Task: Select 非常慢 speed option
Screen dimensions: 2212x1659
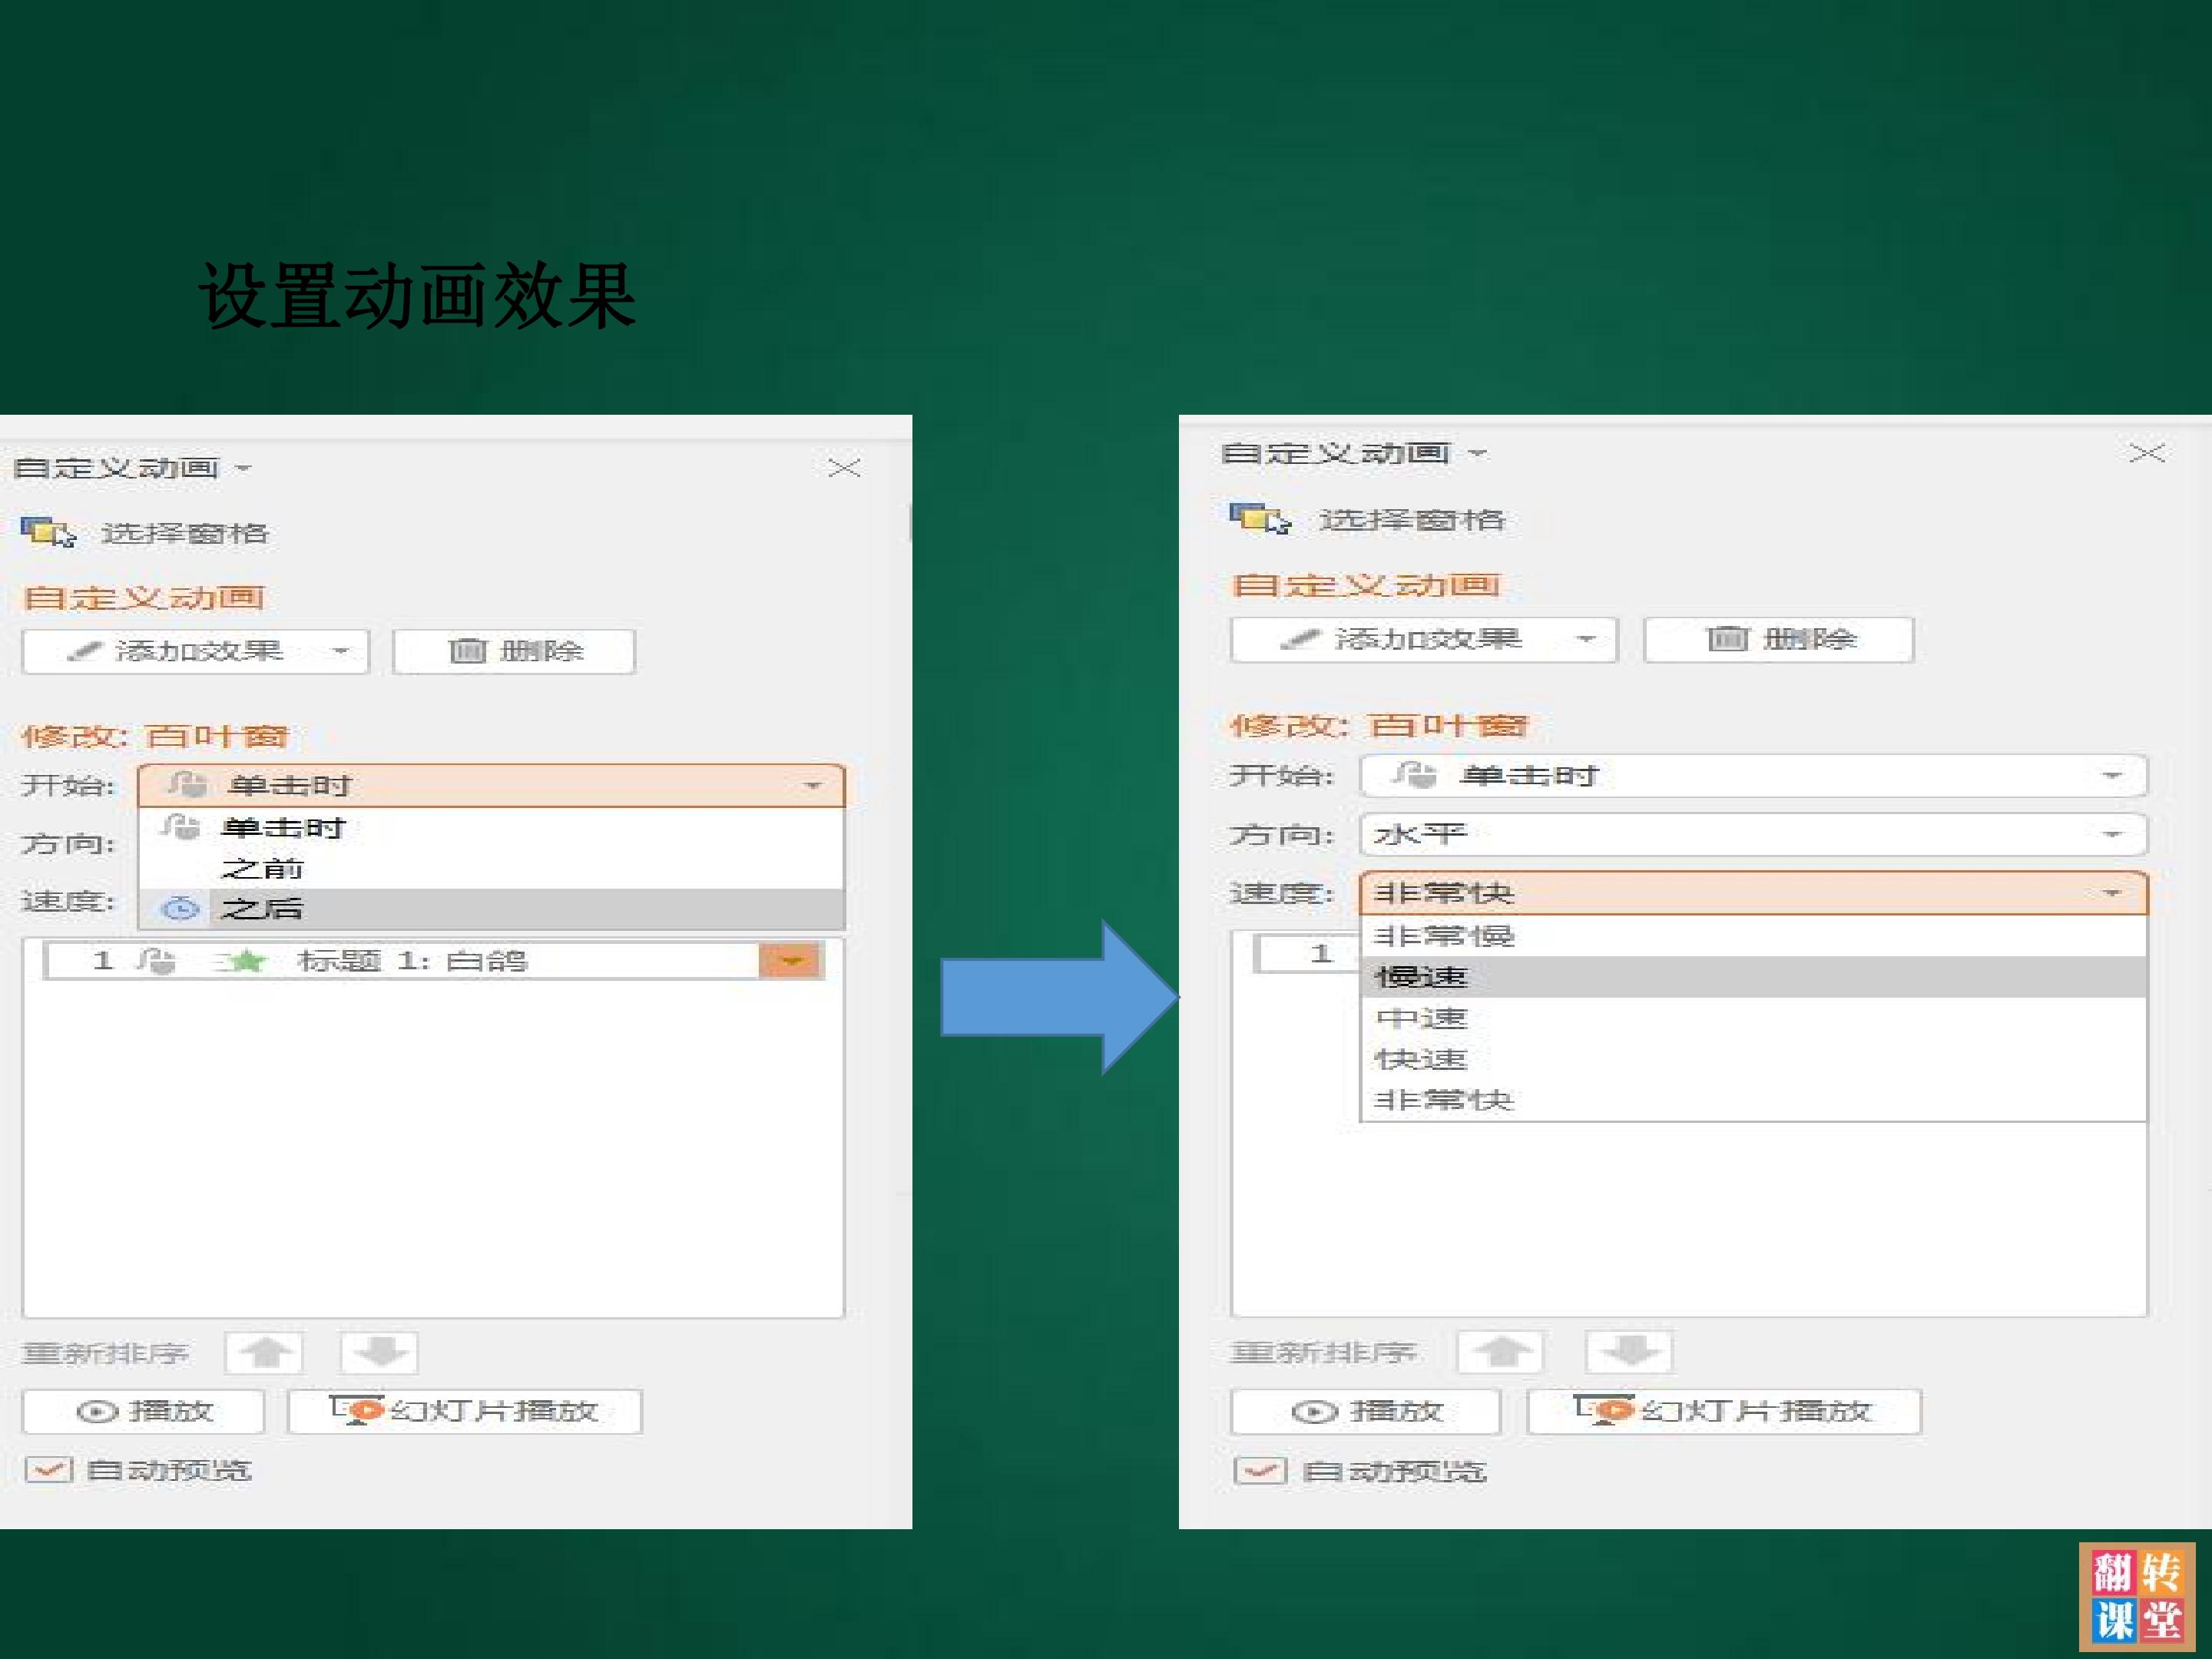Action: coord(1754,936)
